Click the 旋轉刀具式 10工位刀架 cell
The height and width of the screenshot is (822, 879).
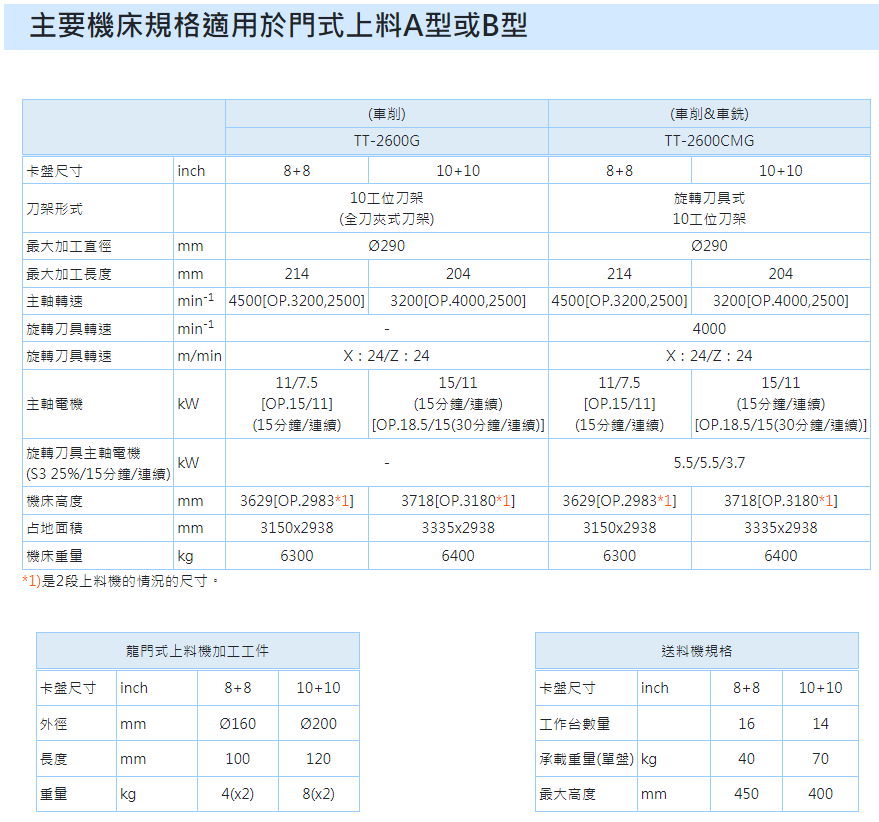coord(709,209)
